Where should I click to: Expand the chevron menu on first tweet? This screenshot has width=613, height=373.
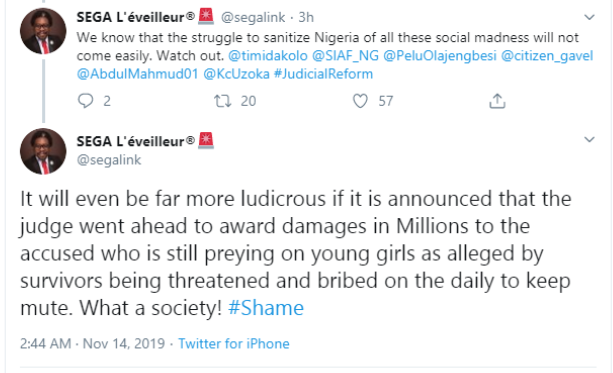(589, 17)
